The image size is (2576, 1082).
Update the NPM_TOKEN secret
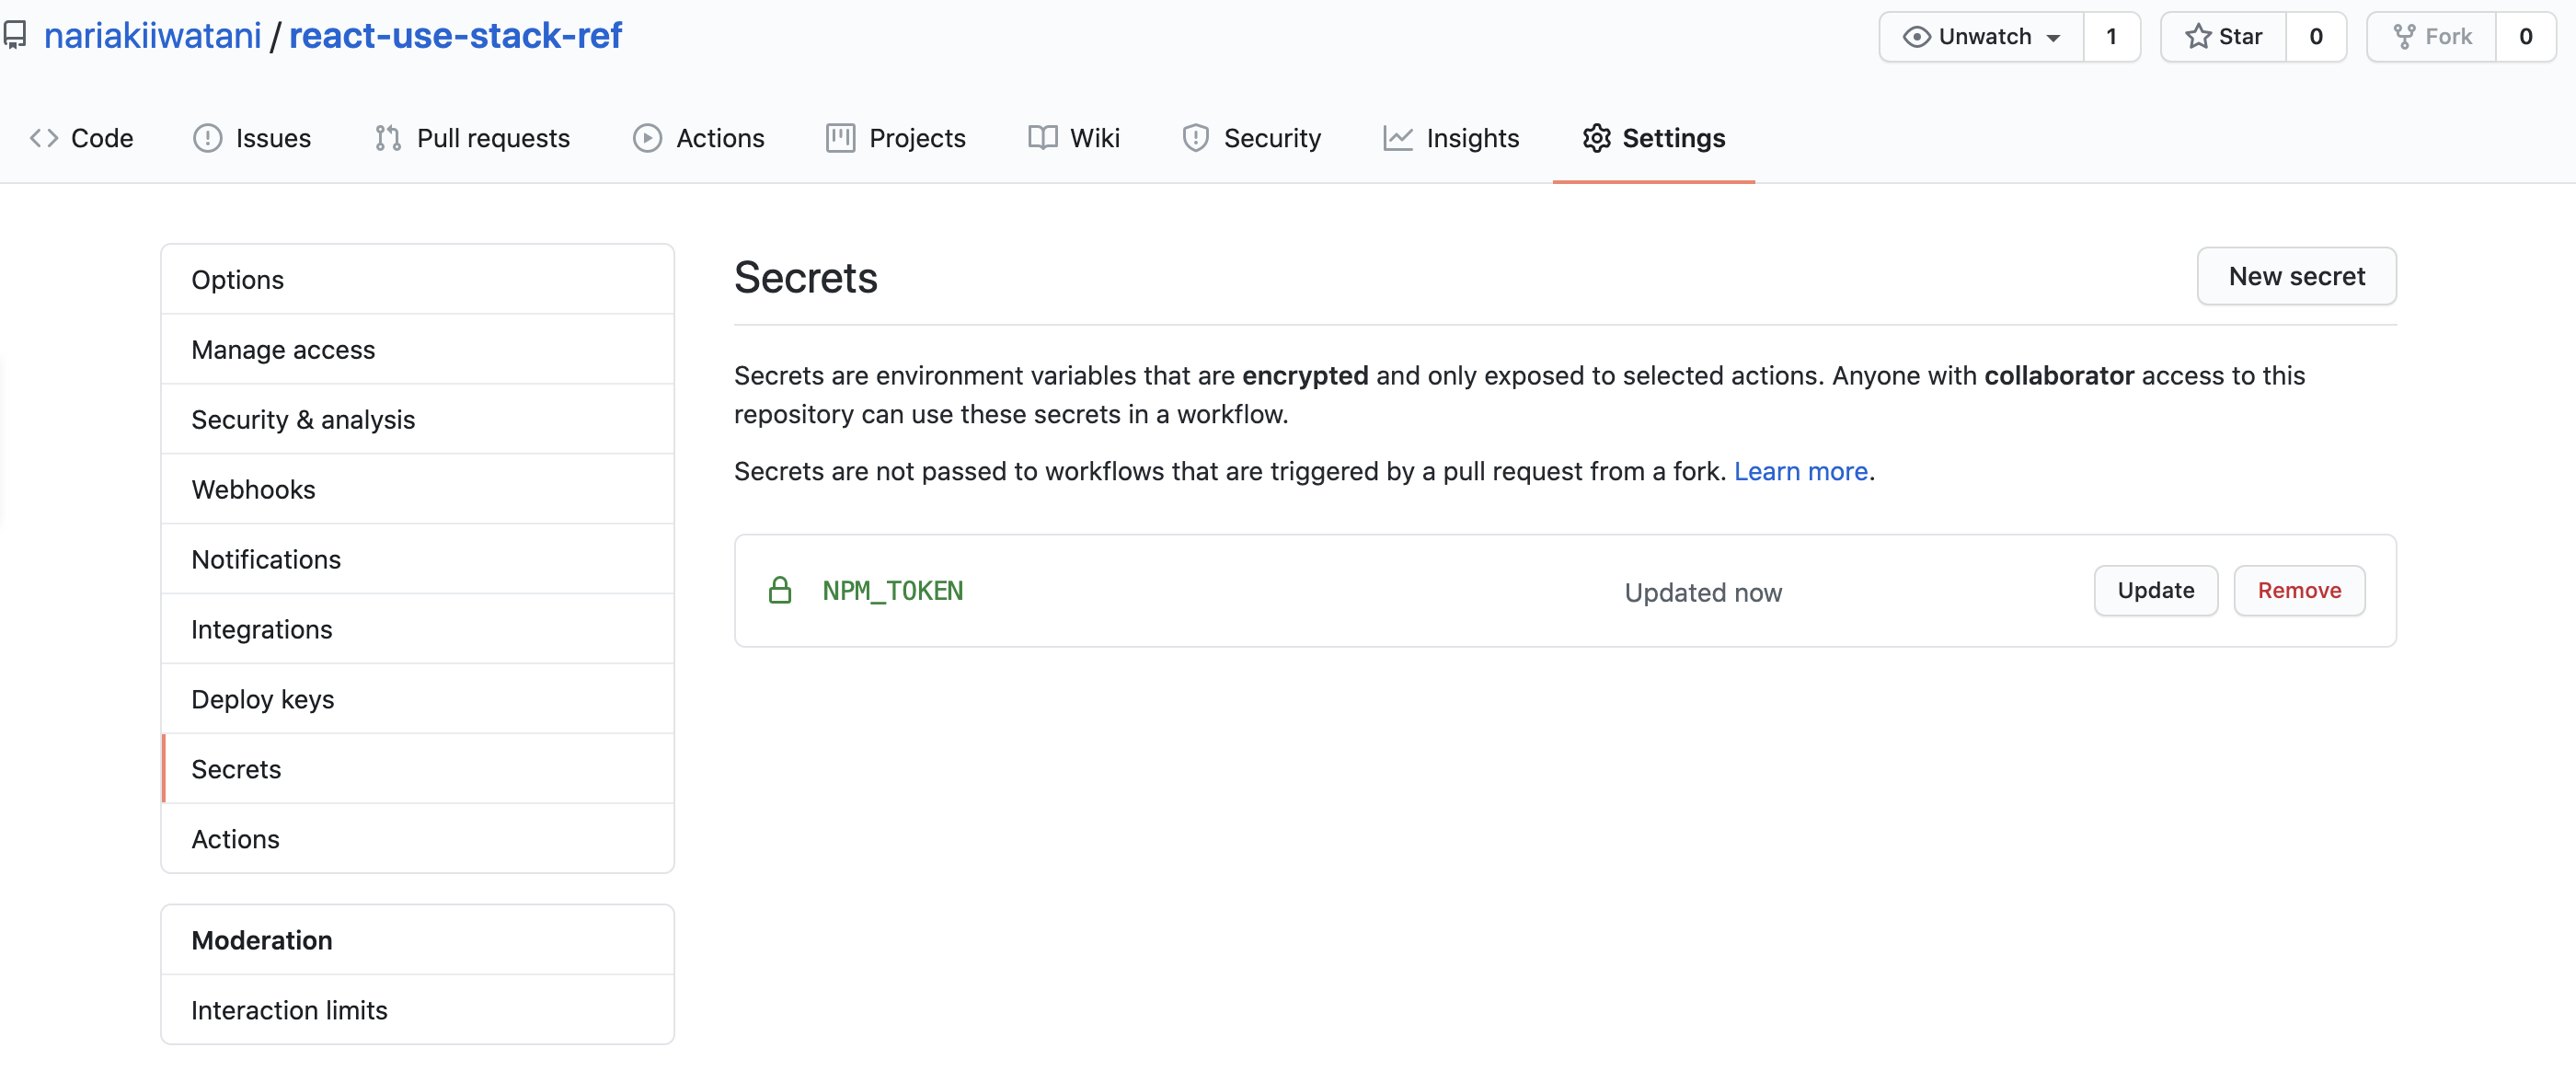point(2155,591)
